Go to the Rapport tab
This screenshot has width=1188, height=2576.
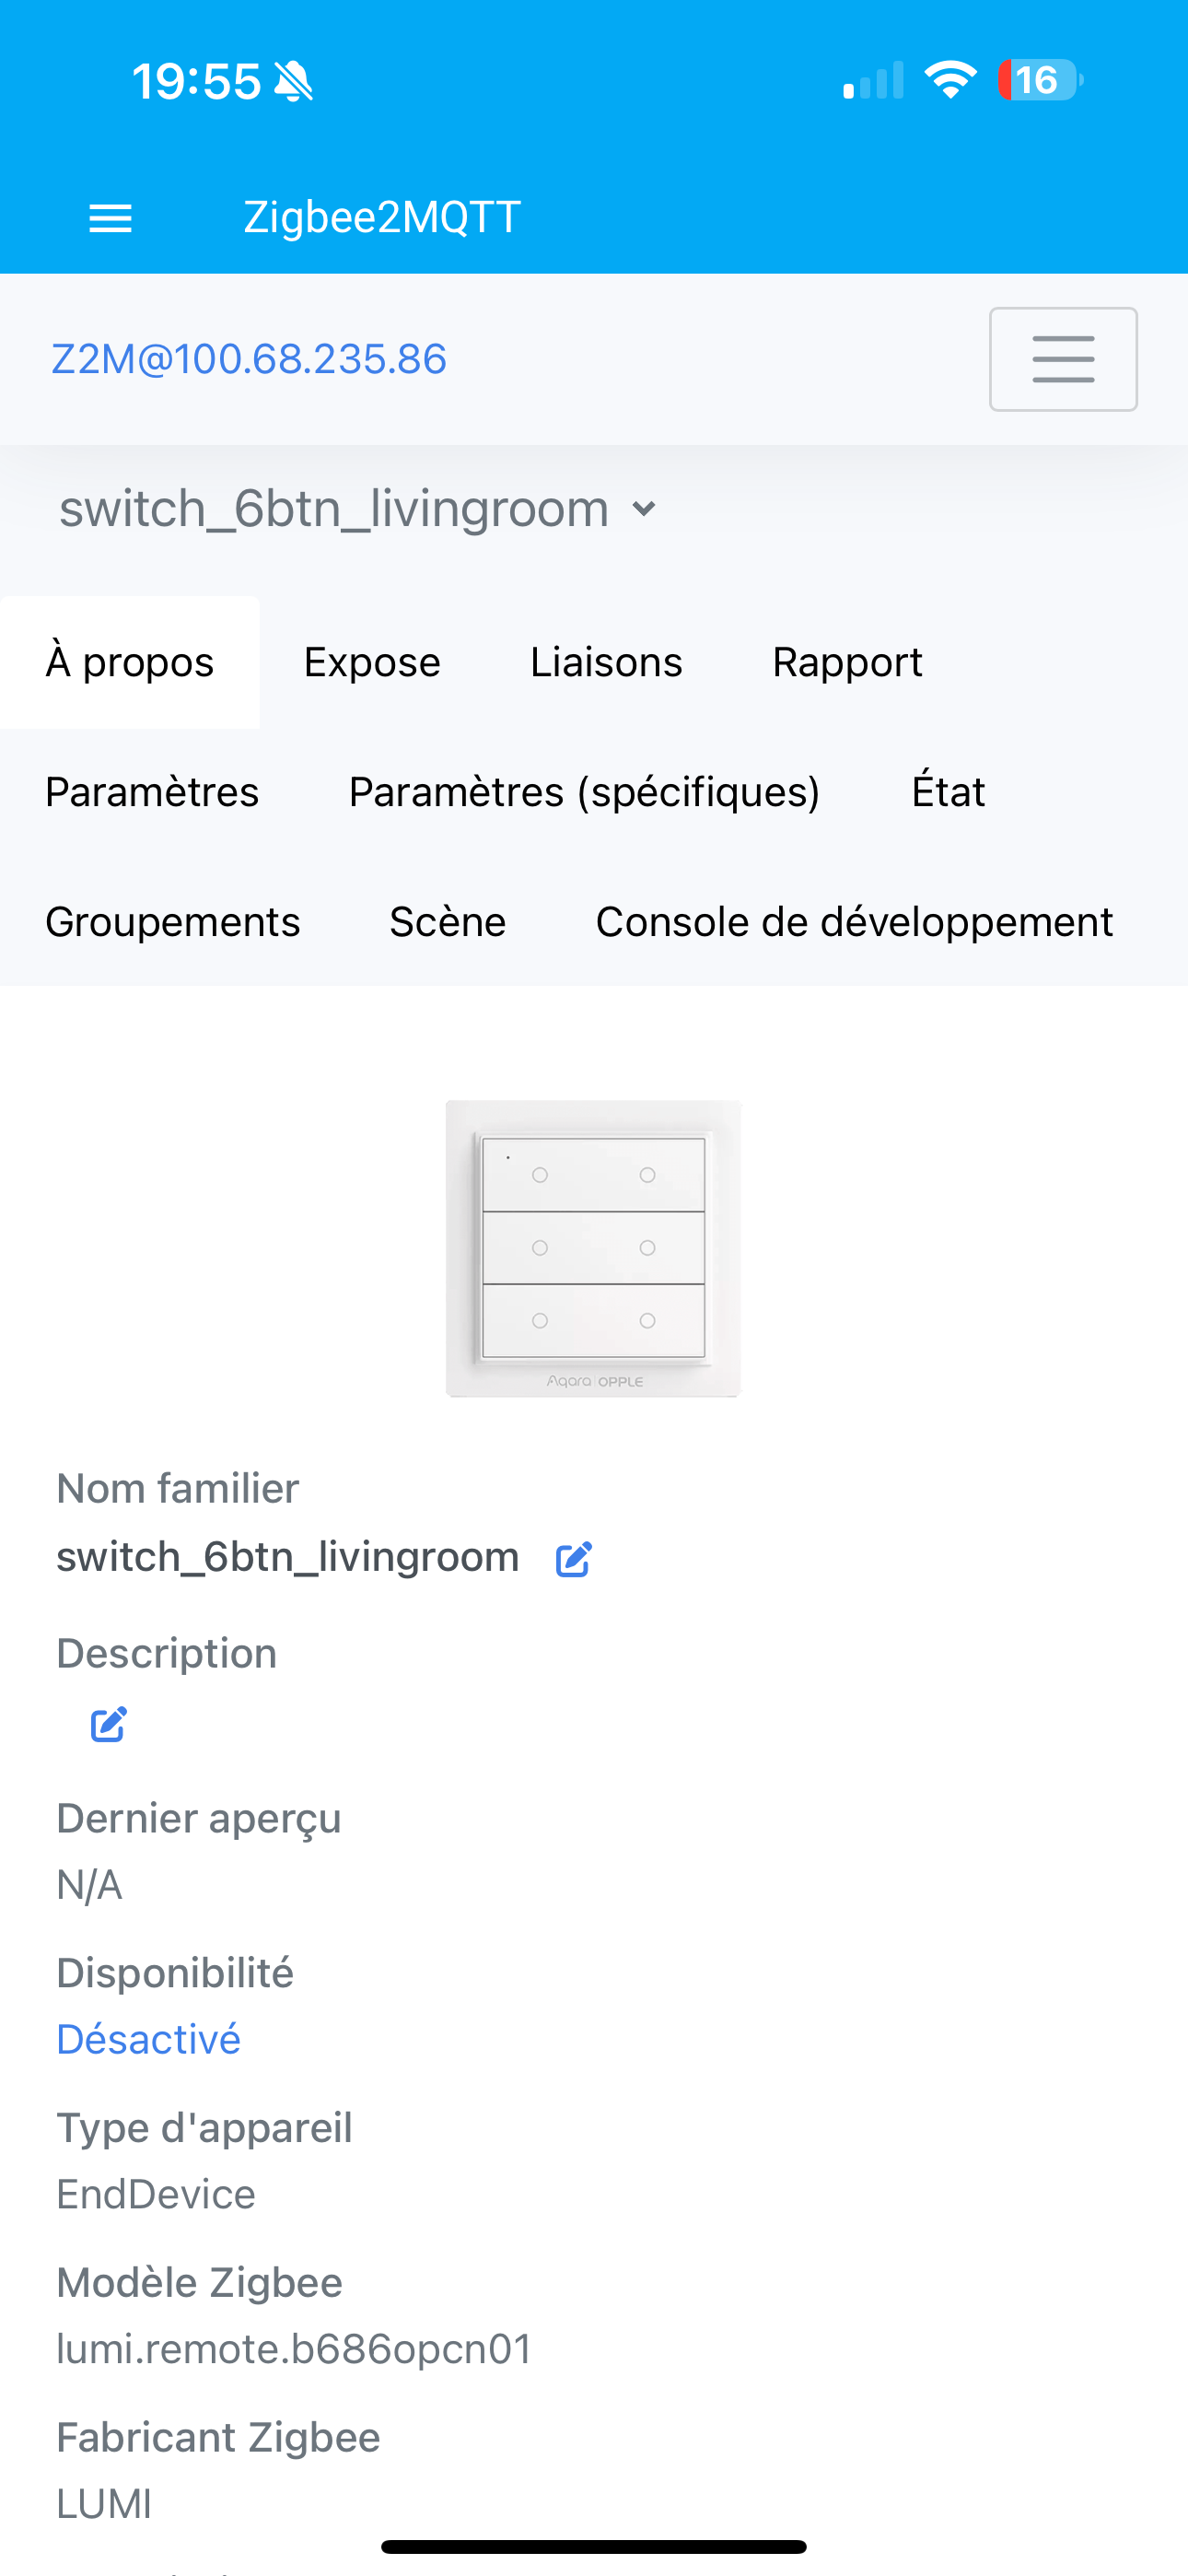847,662
